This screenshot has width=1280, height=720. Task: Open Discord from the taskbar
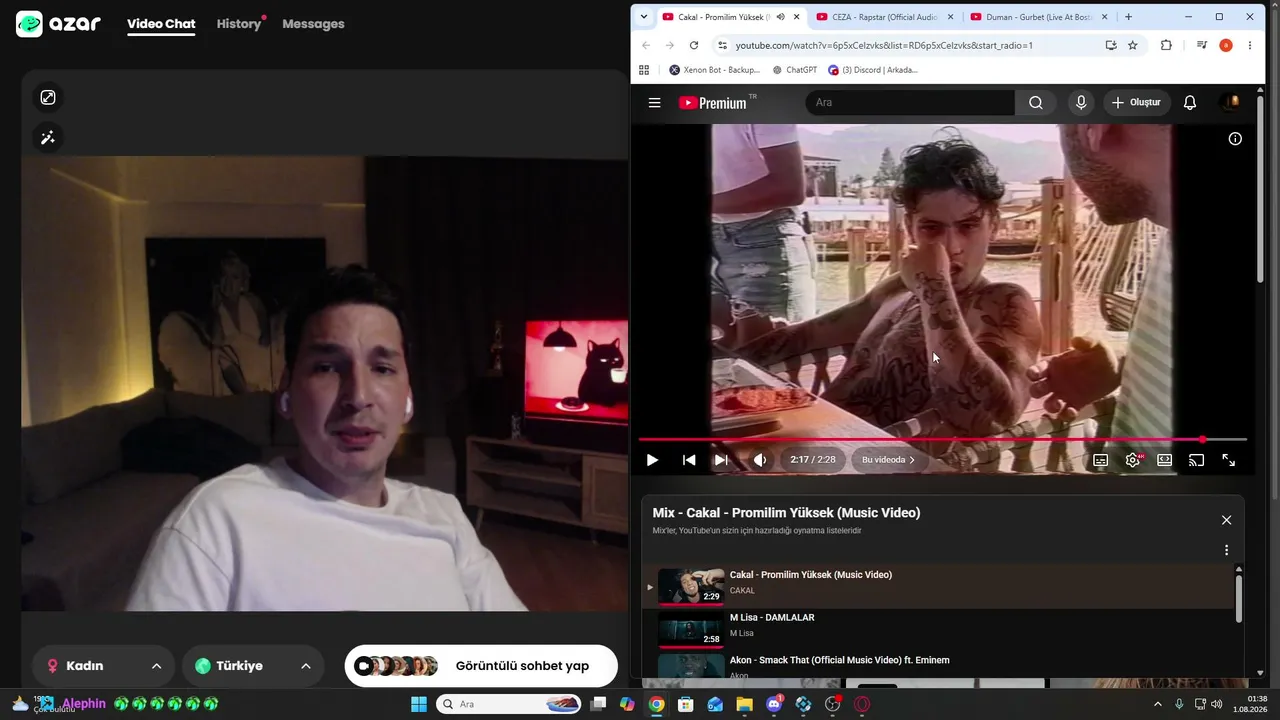click(x=774, y=704)
